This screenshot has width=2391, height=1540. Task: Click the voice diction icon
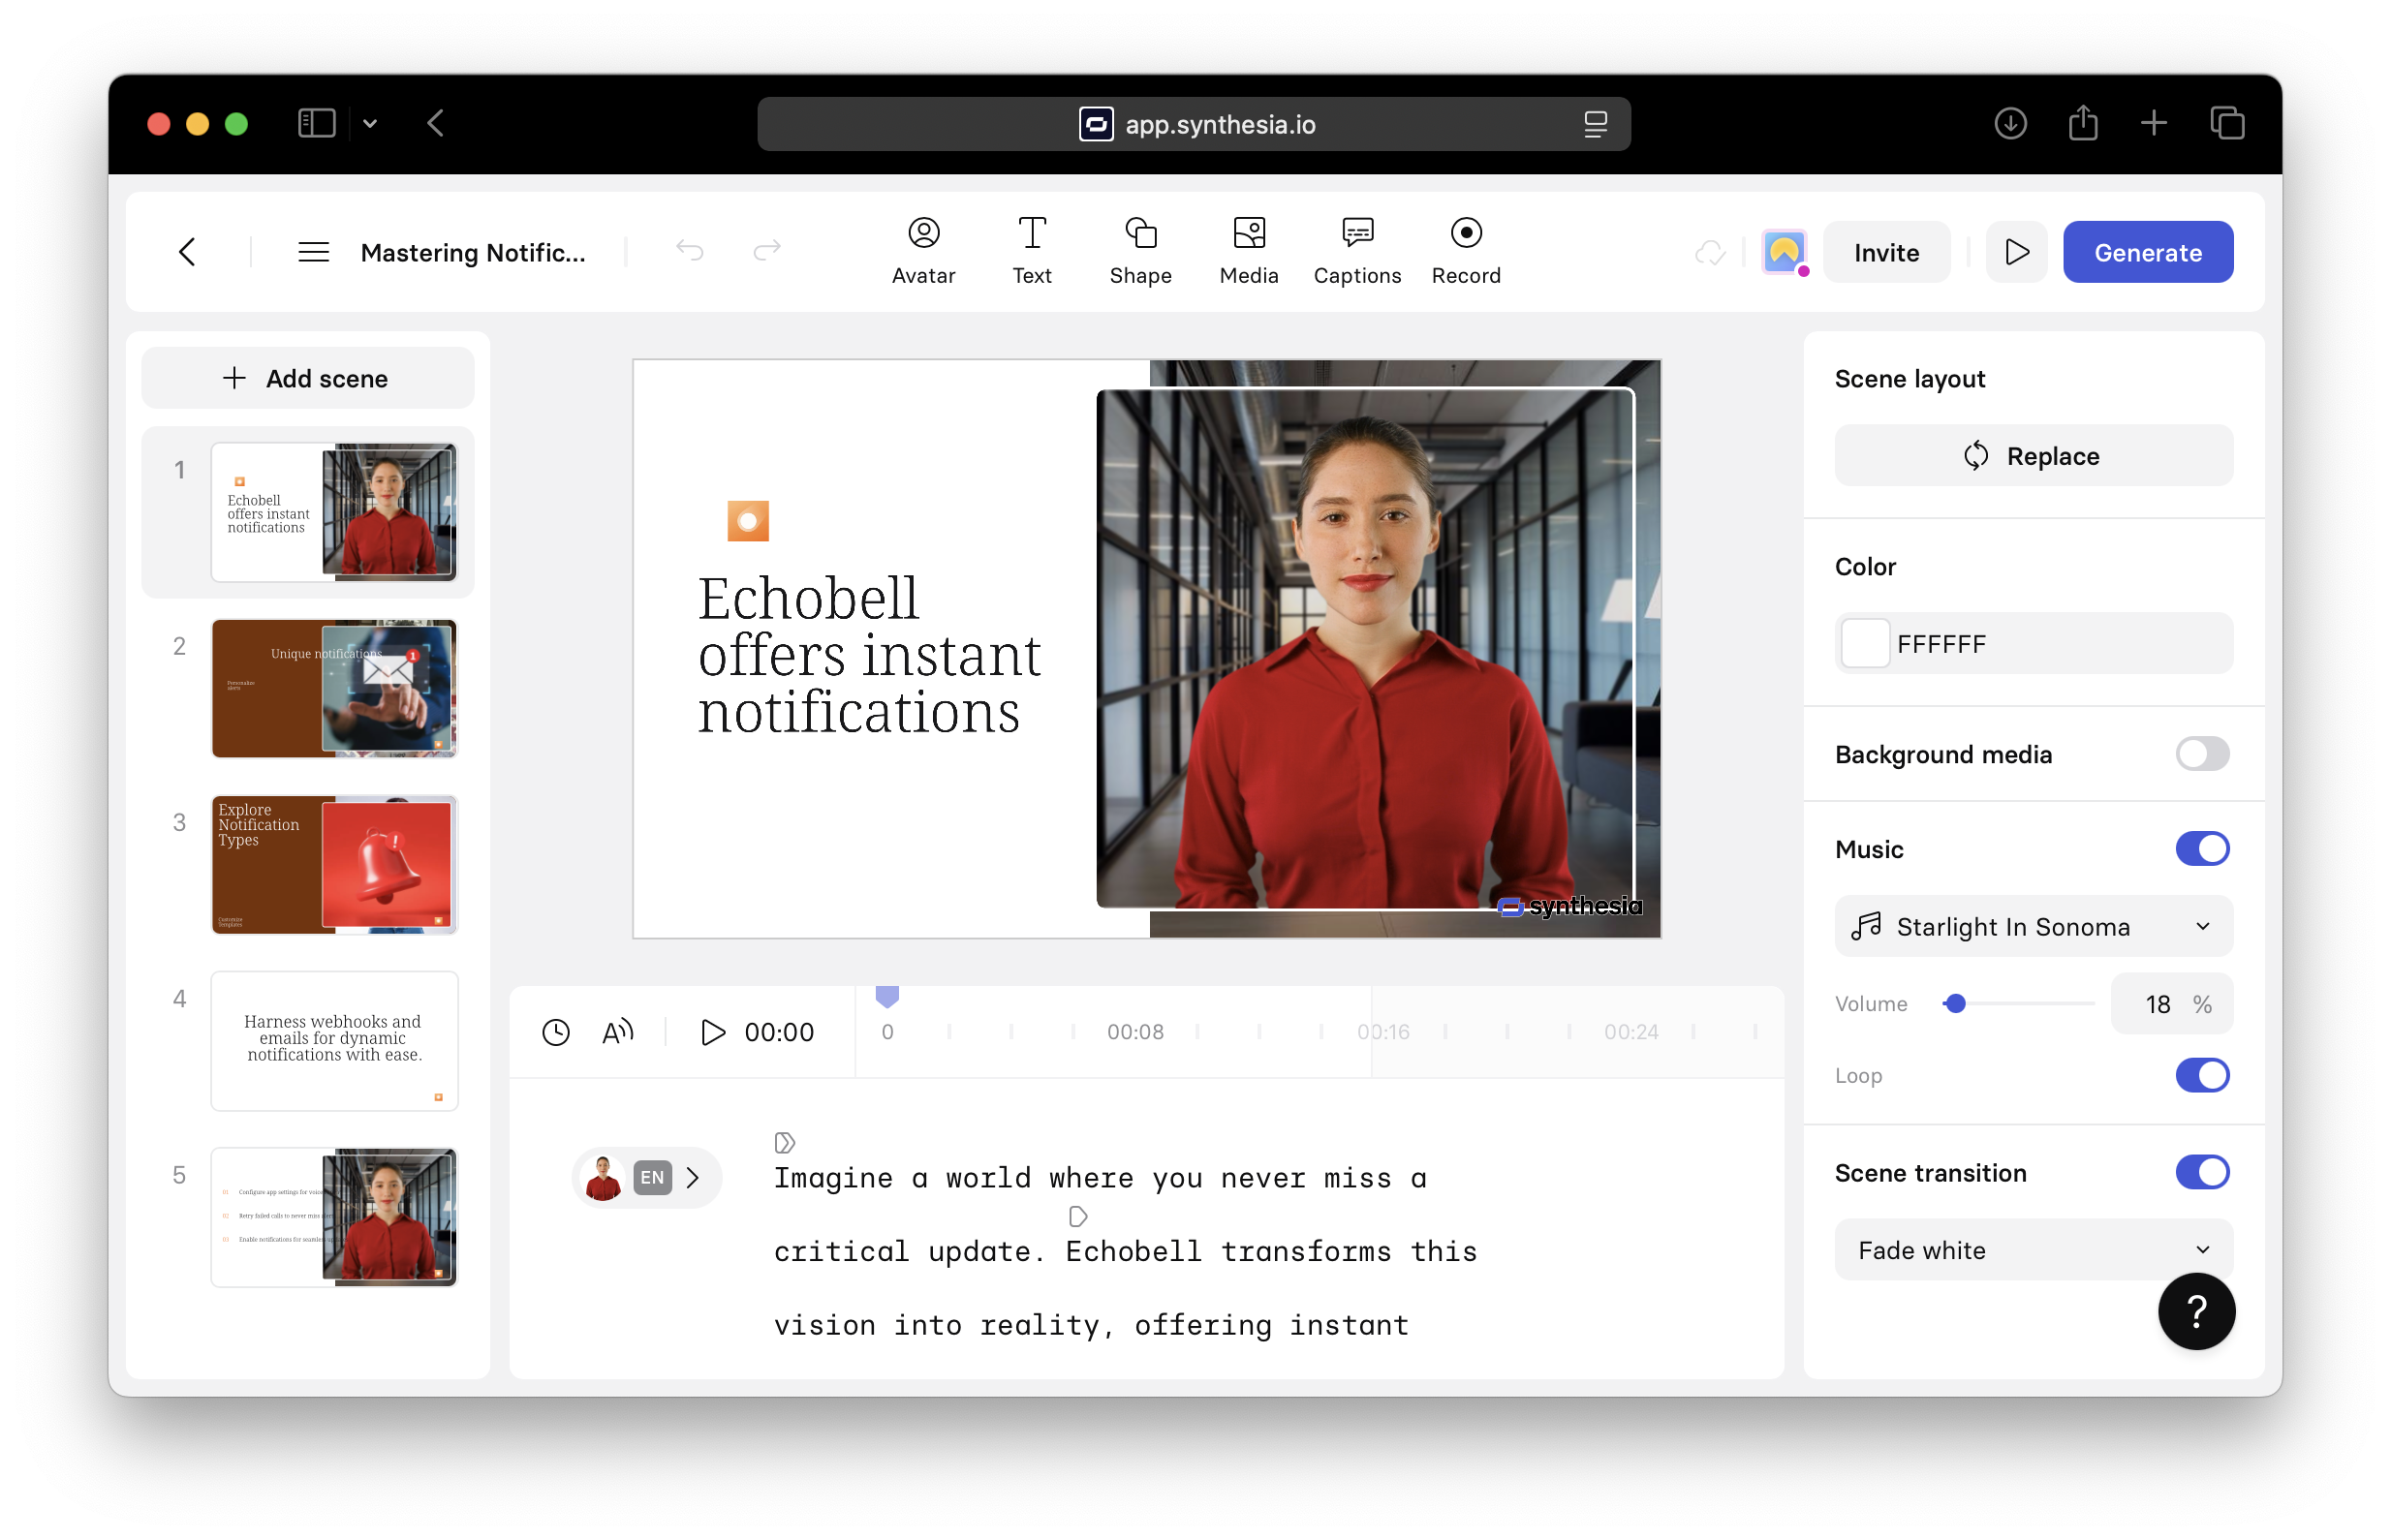(x=618, y=1032)
